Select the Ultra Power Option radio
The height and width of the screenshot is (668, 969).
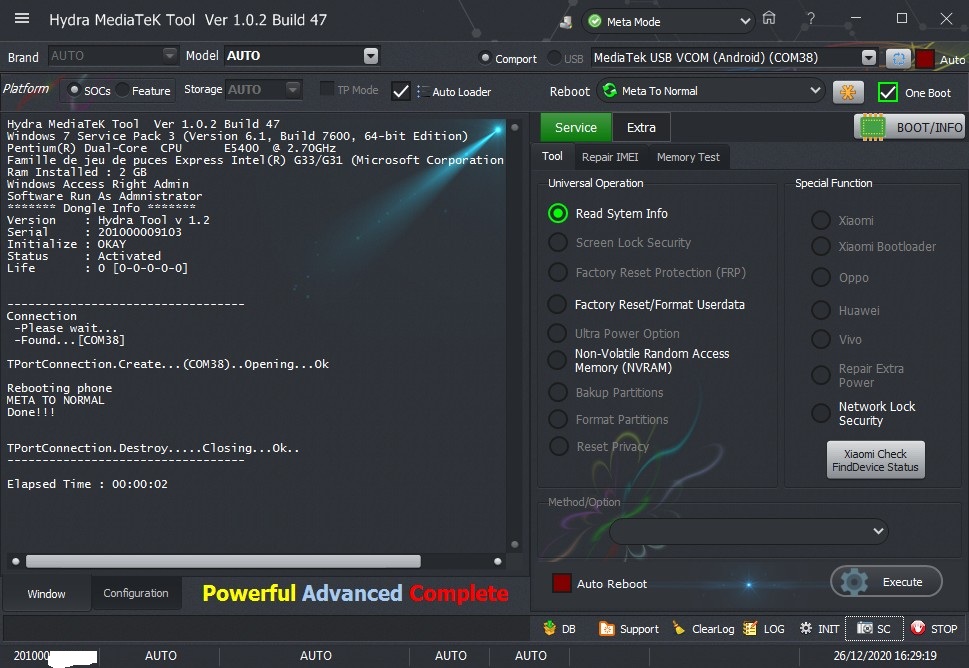pyautogui.click(x=557, y=333)
